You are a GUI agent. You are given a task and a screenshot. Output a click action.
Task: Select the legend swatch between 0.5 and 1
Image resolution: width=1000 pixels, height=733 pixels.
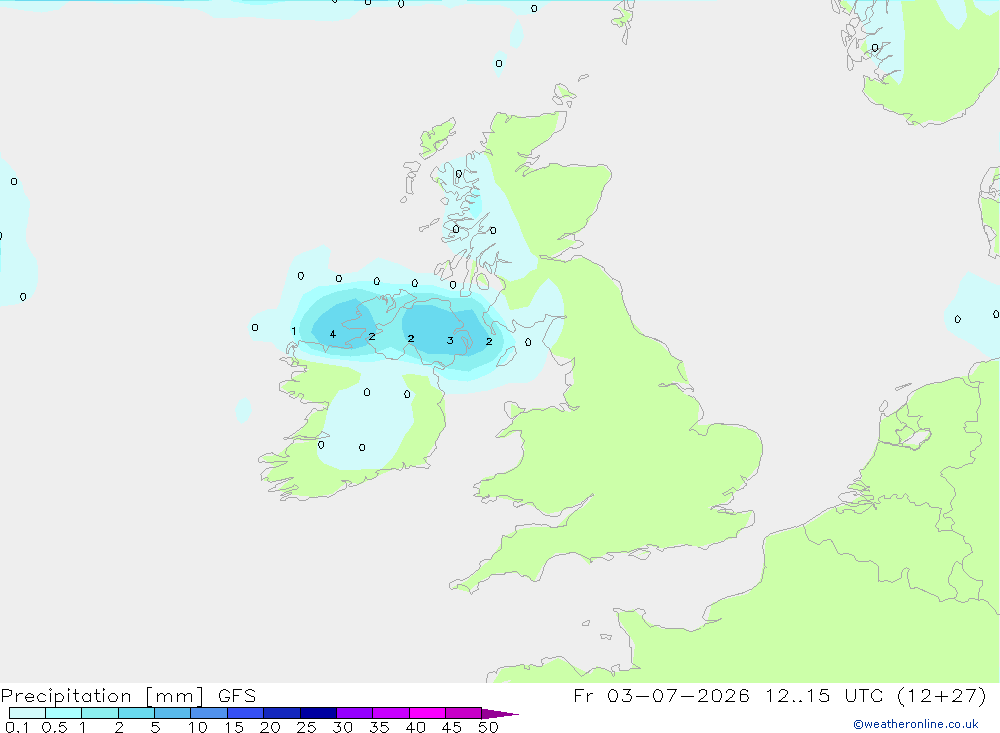(x=64, y=713)
